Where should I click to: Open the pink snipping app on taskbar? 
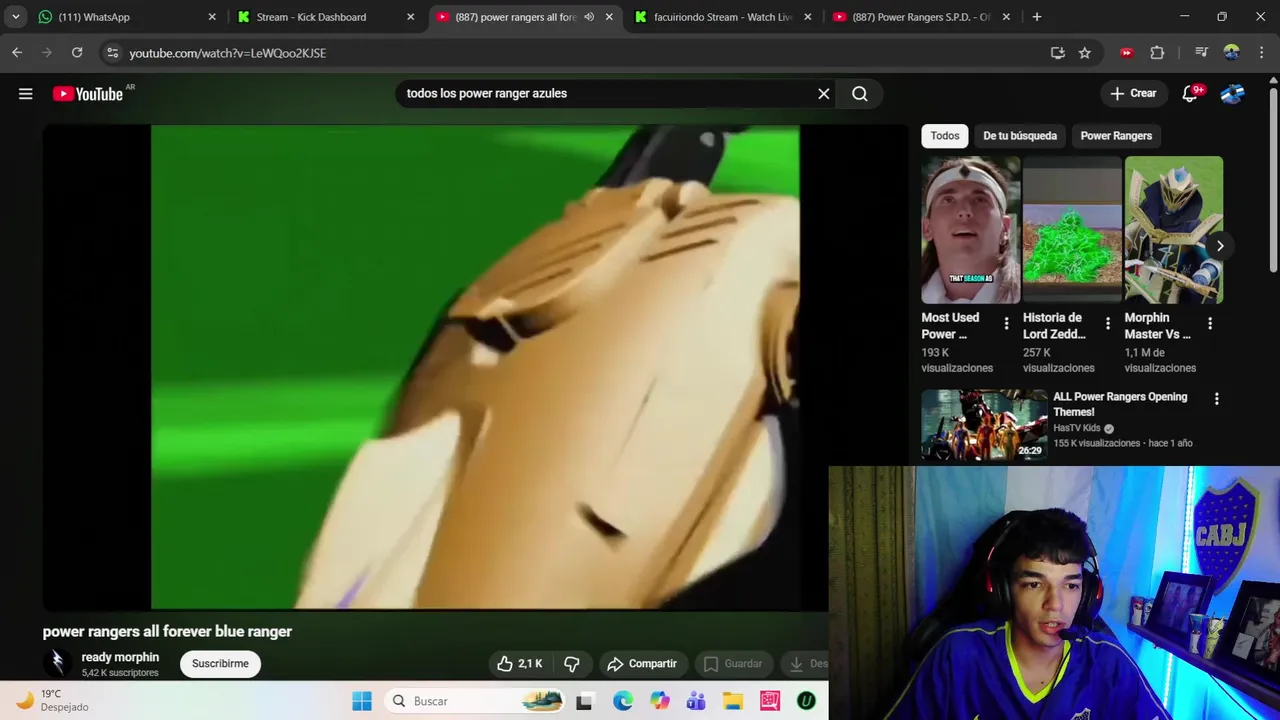[x=770, y=701]
